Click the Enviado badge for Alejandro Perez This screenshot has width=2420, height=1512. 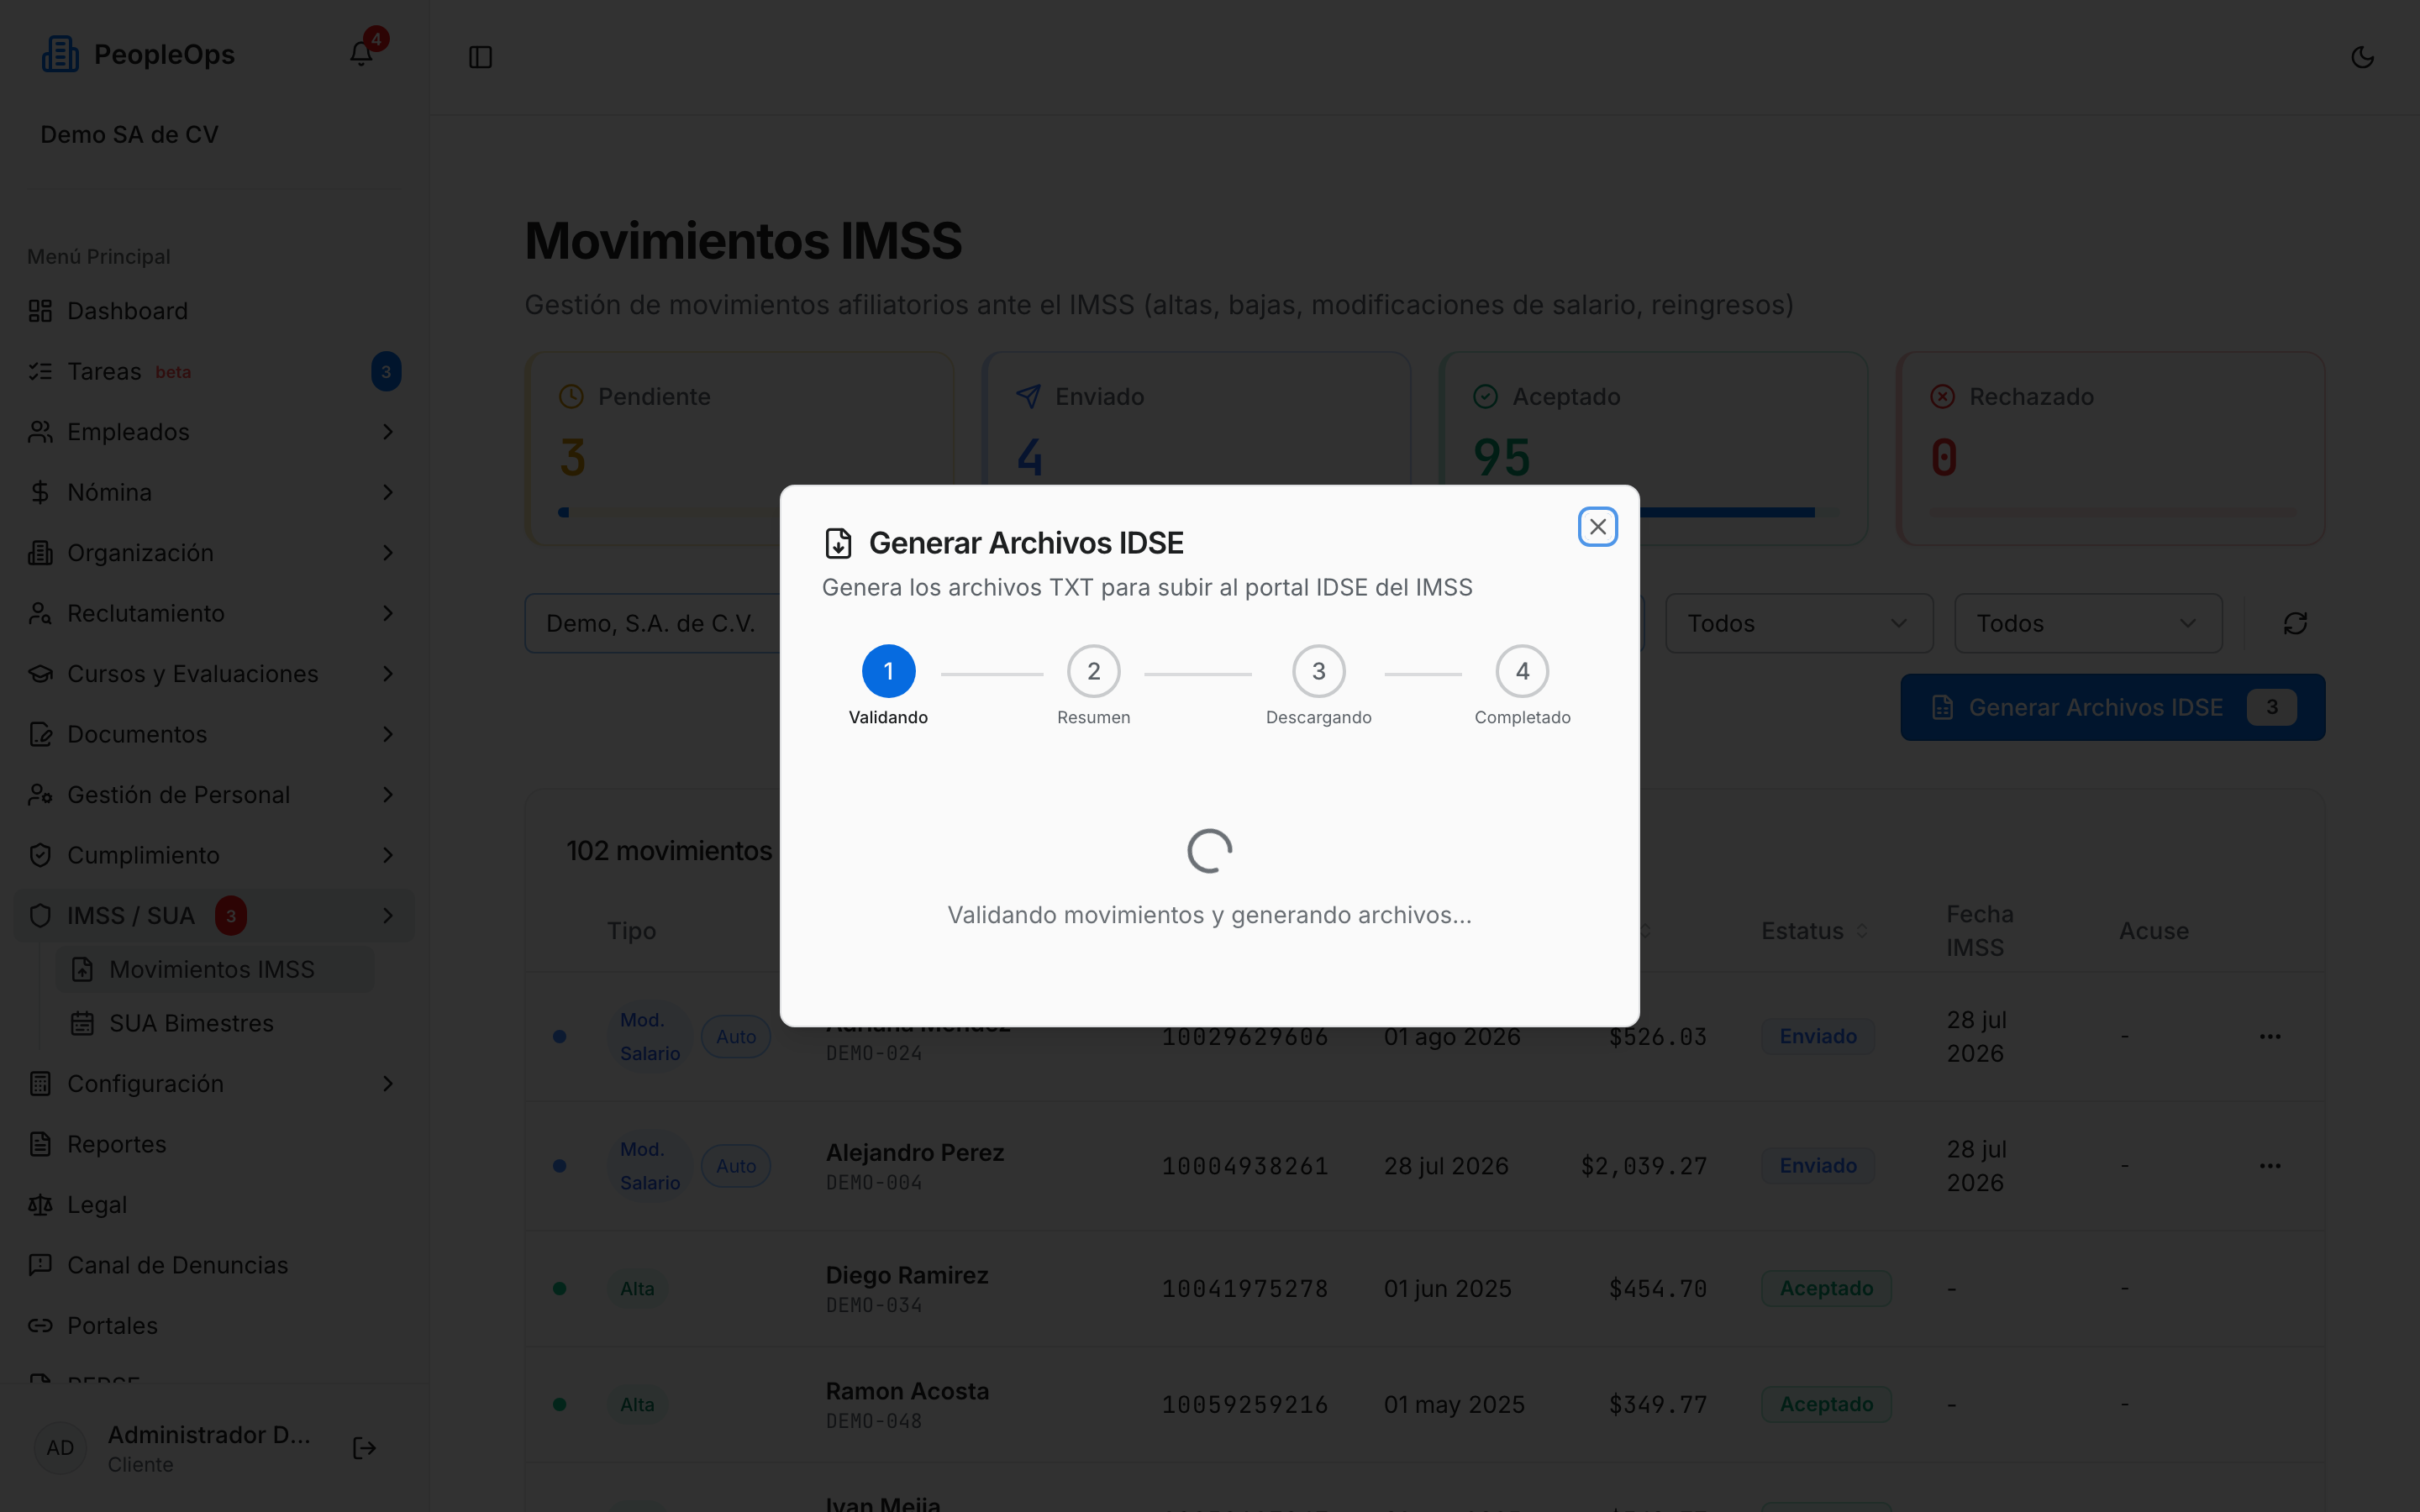pos(1817,1166)
